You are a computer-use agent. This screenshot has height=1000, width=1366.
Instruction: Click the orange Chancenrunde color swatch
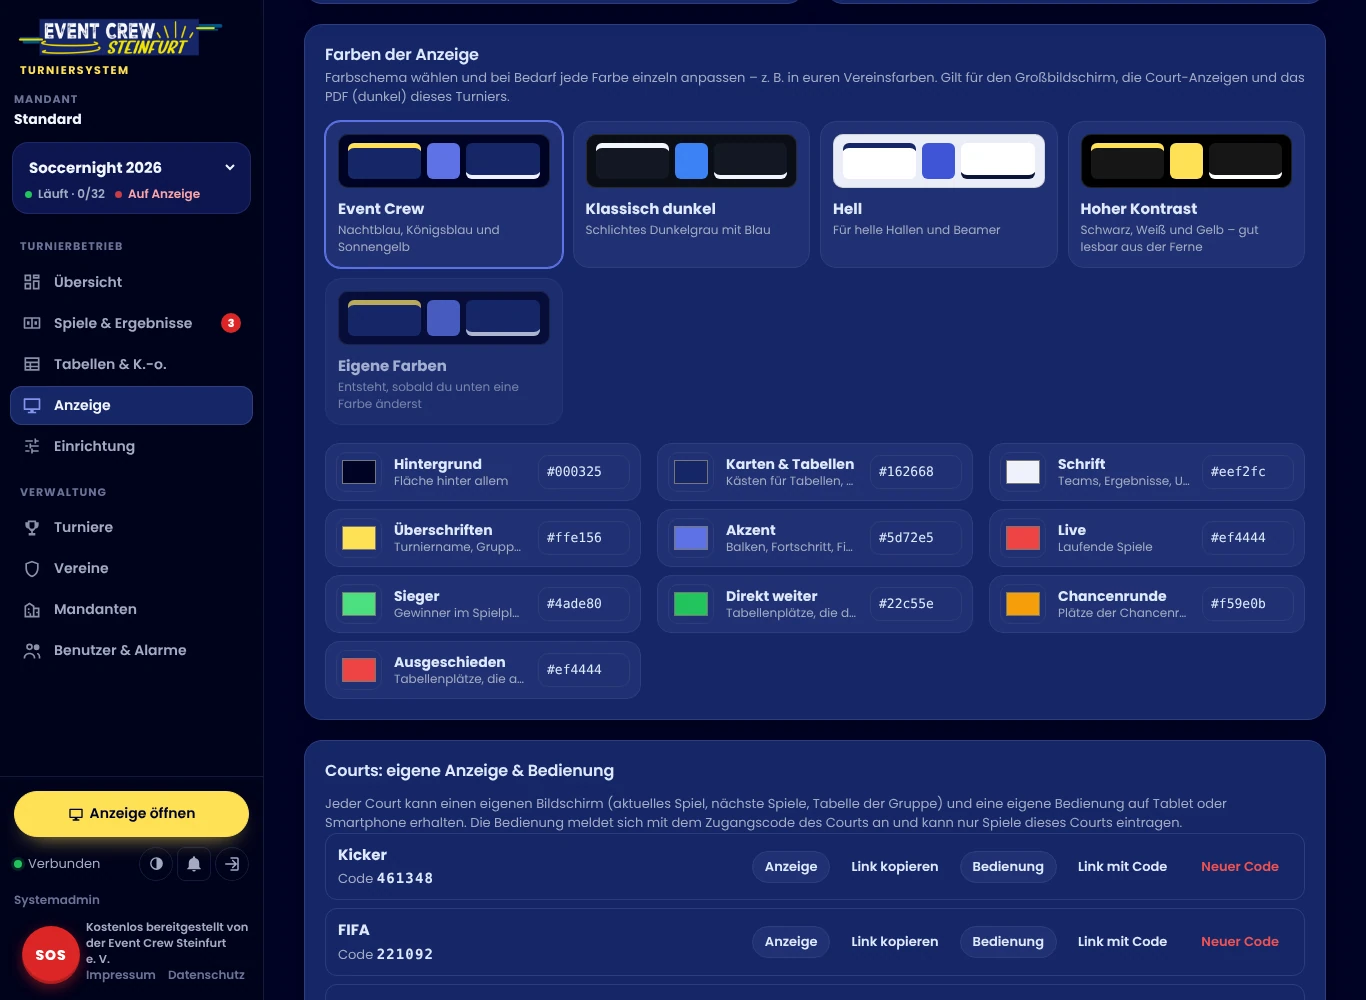pos(1023,604)
